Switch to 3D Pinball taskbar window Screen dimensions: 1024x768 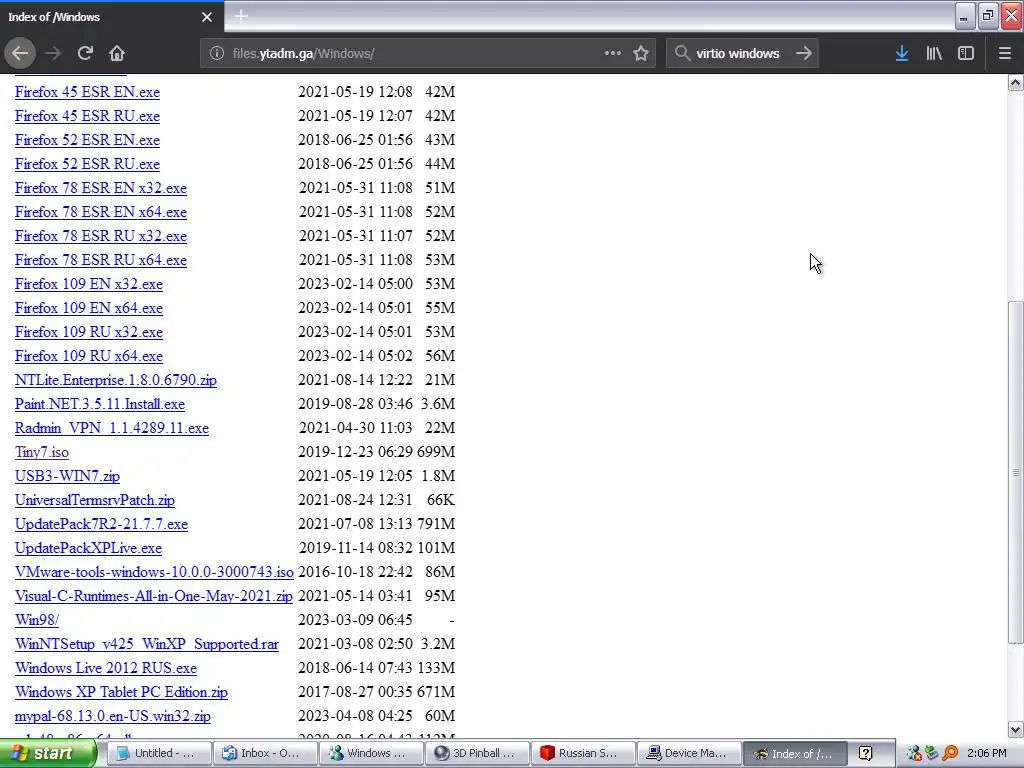pyautogui.click(x=477, y=753)
